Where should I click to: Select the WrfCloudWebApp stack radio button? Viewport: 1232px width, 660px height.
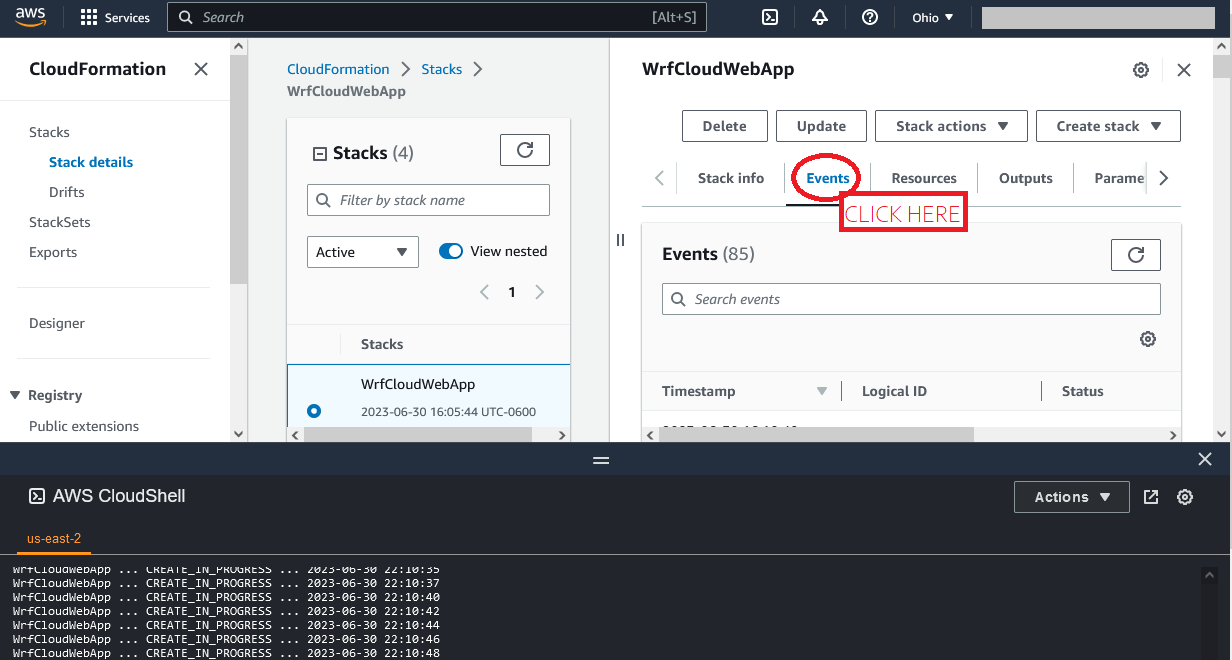pos(314,410)
